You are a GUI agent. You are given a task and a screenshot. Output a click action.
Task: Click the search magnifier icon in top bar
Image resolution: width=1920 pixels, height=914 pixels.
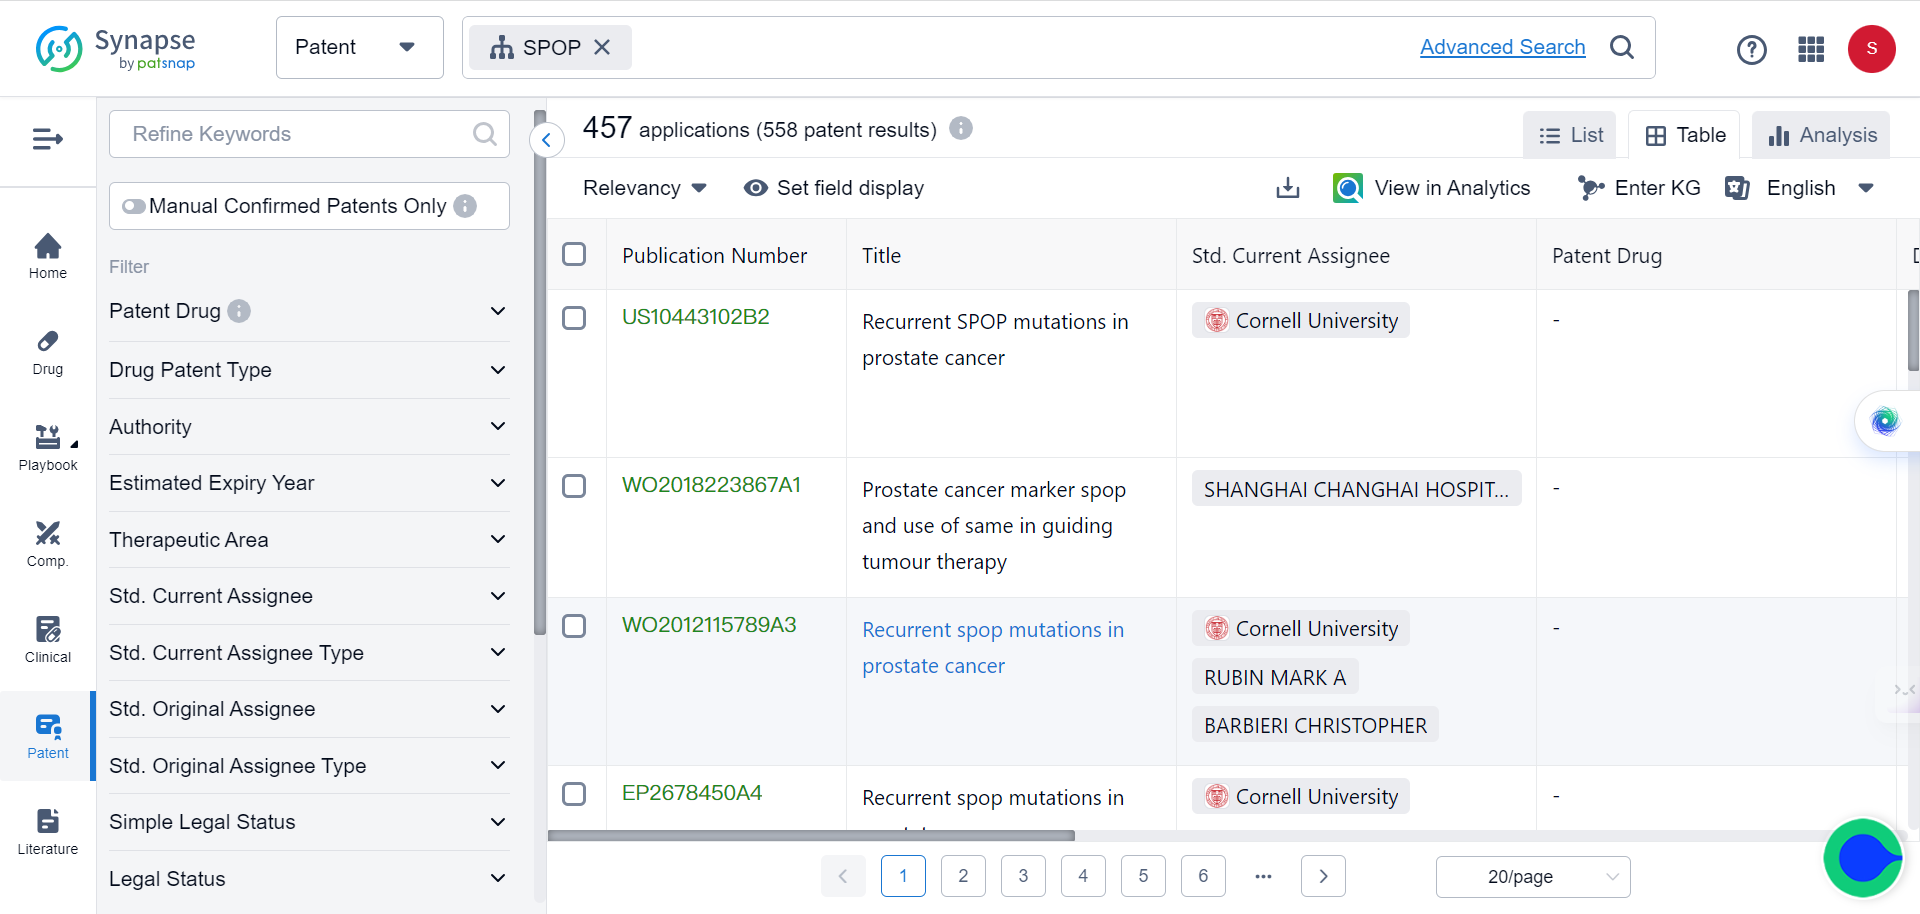coord(1622,47)
